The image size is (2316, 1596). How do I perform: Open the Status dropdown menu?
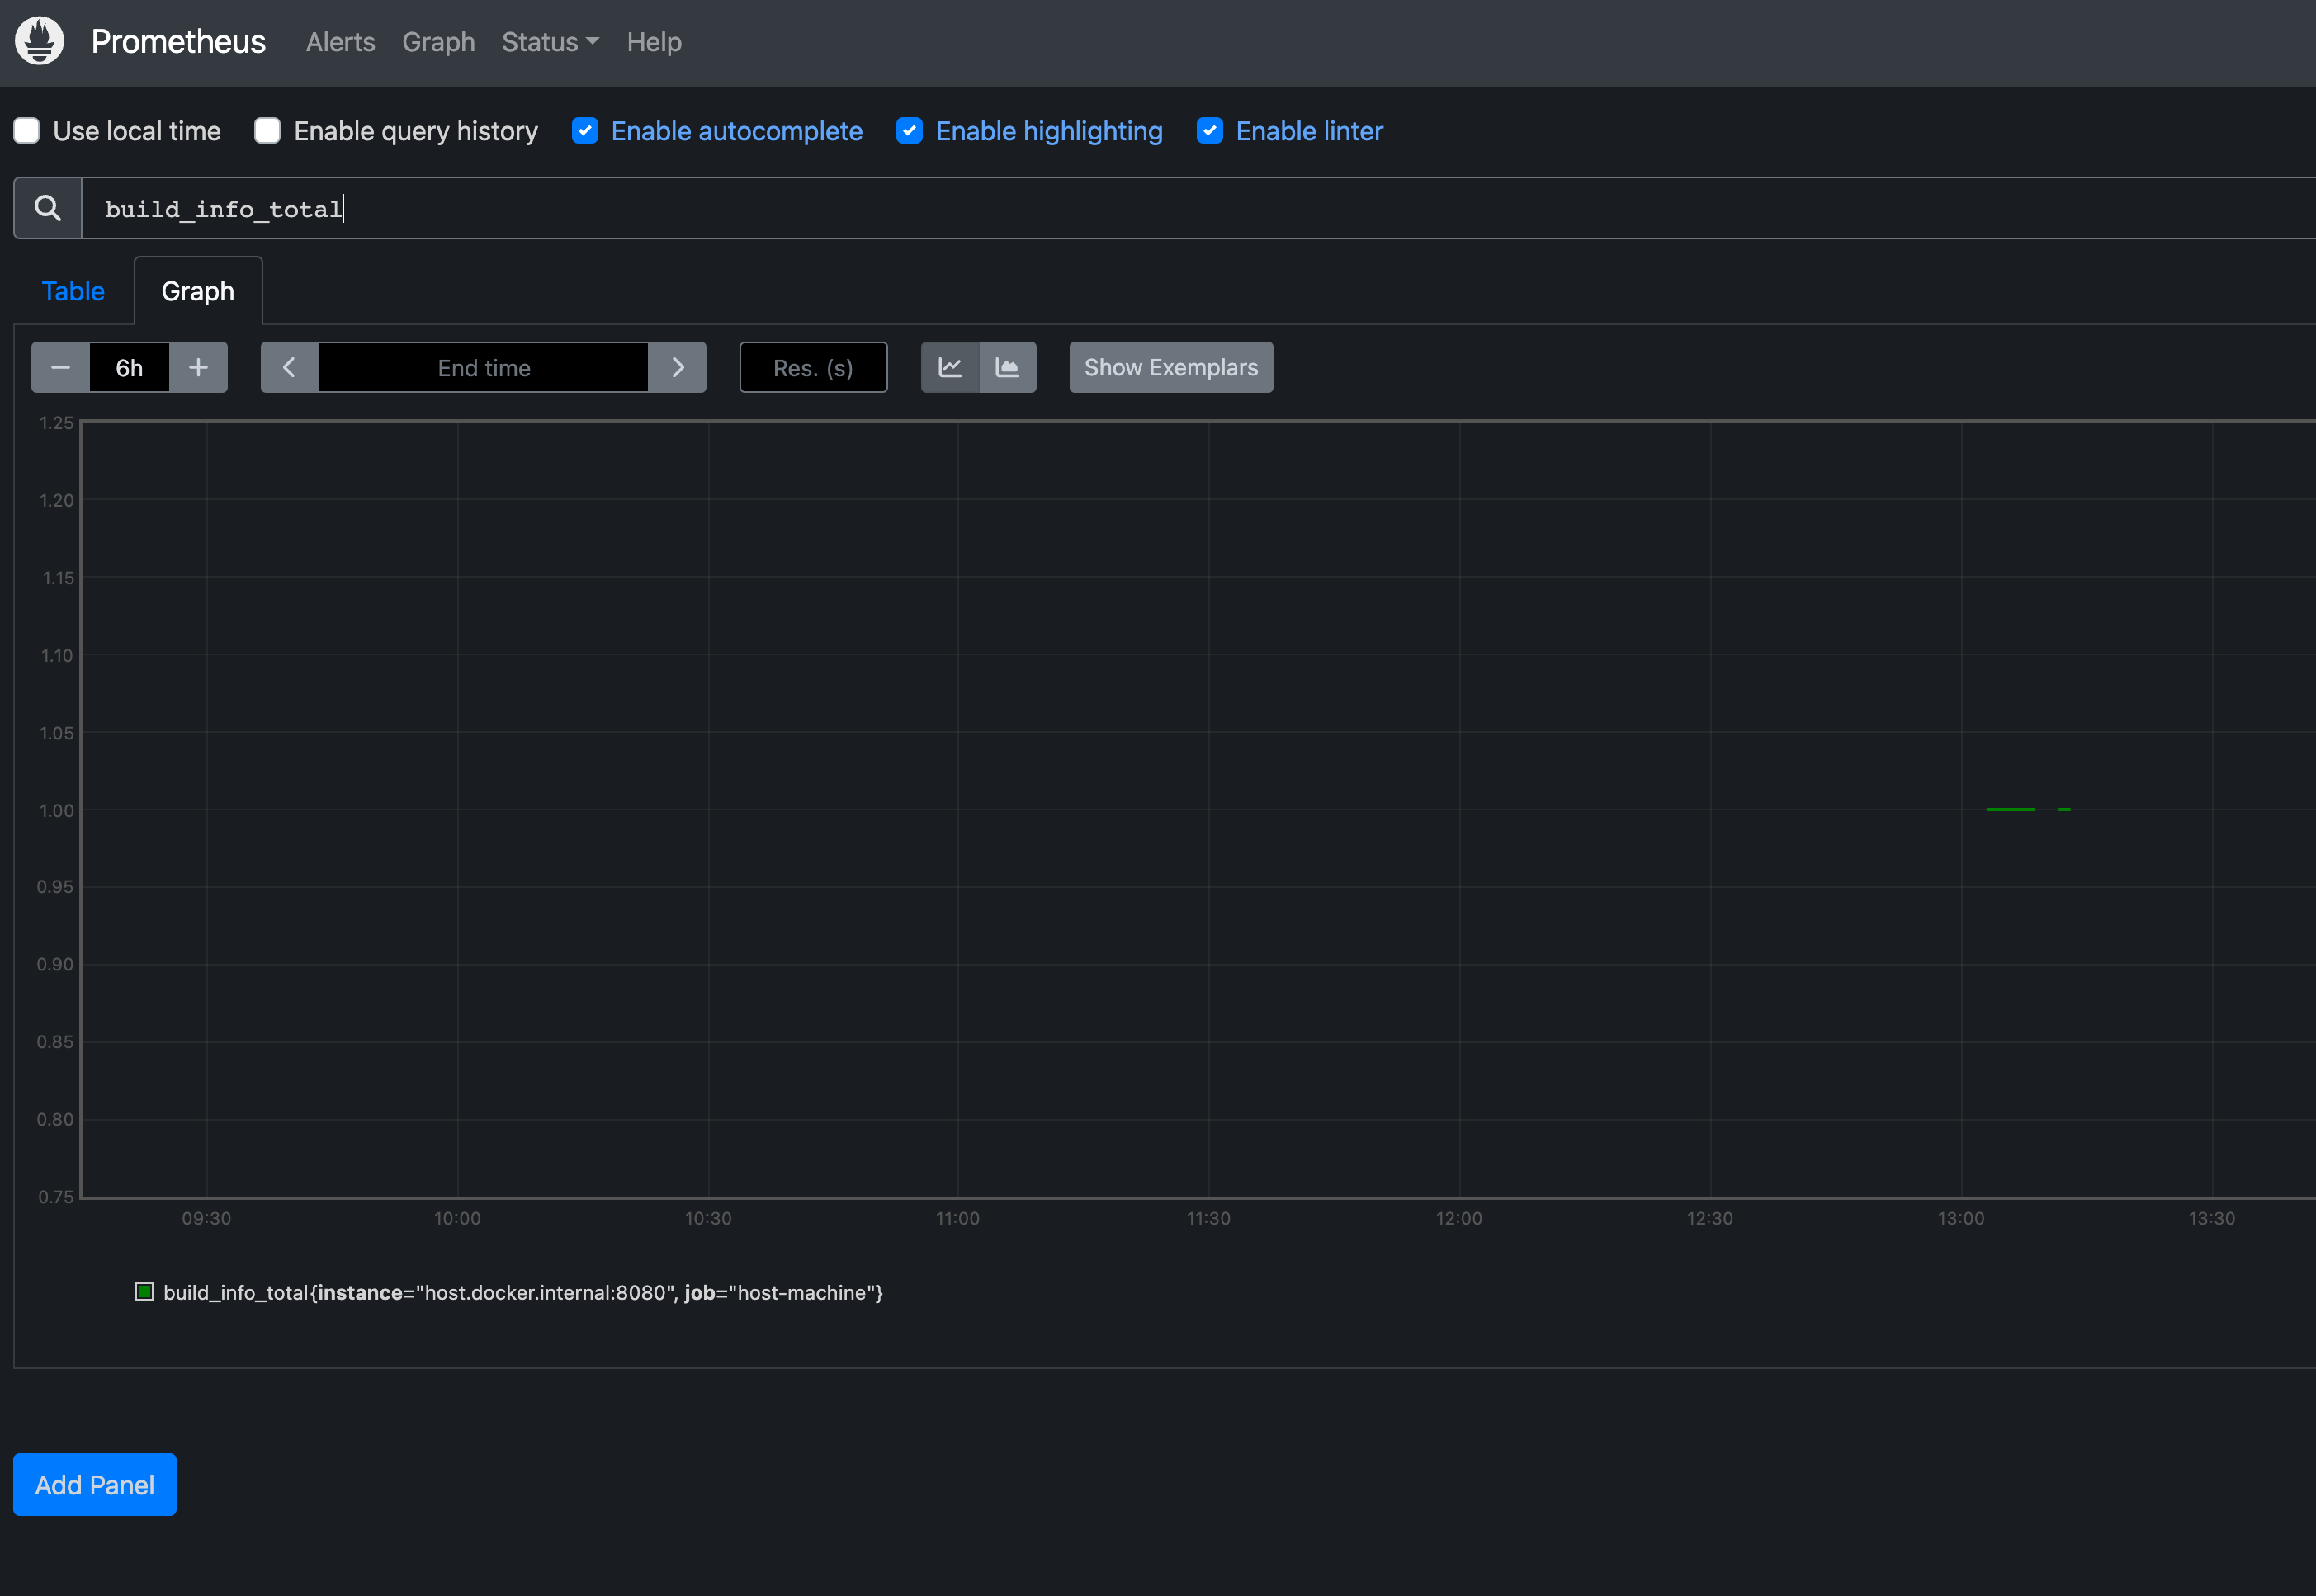pyautogui.click(x=550, y=42)
